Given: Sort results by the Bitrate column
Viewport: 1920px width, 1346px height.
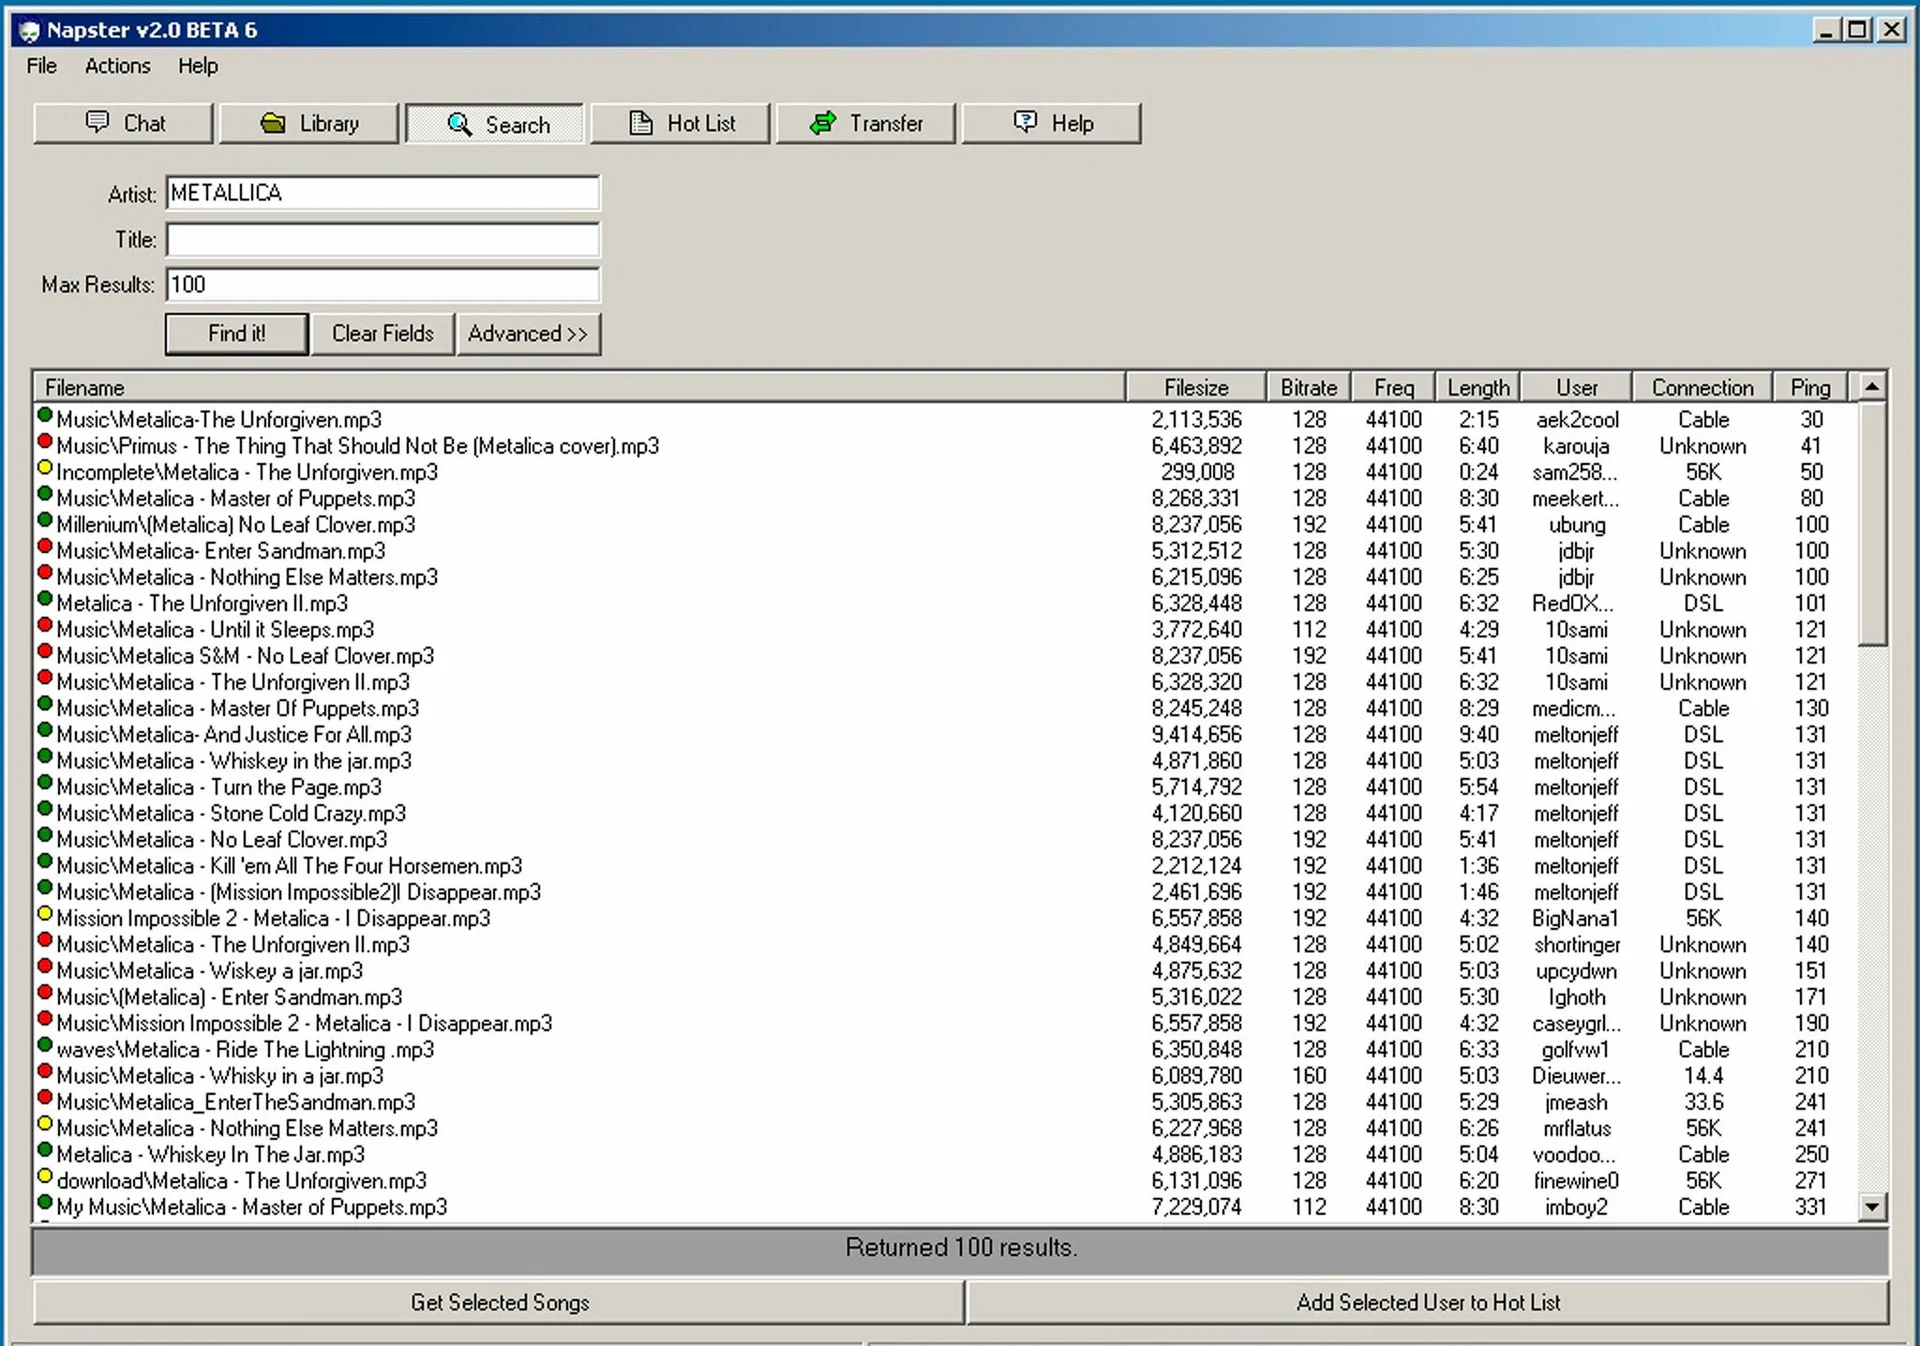Looking at the screenshot, I should pyautogui.click(x=1307, y=387).
